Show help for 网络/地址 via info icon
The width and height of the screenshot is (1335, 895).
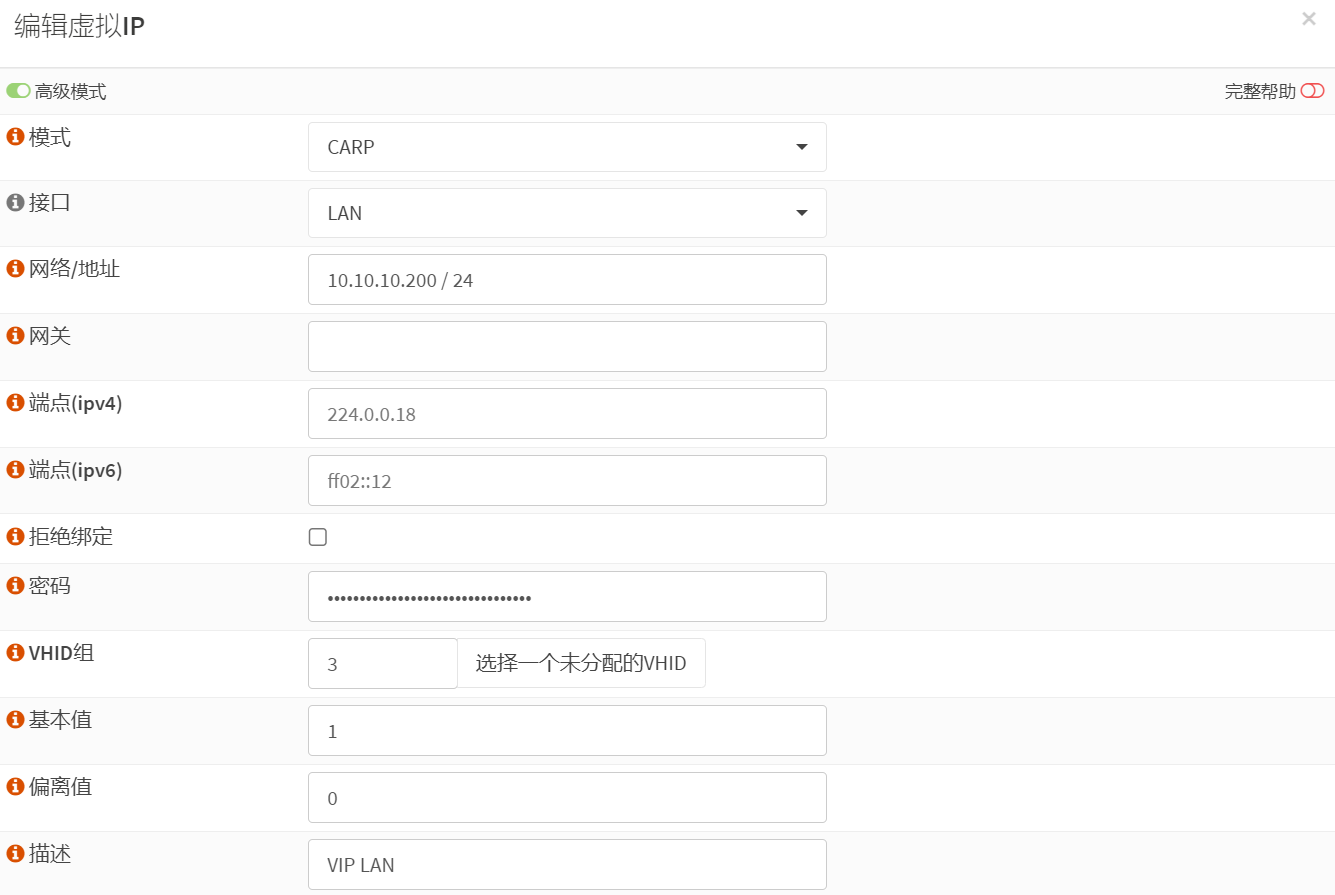pos(15,269)
